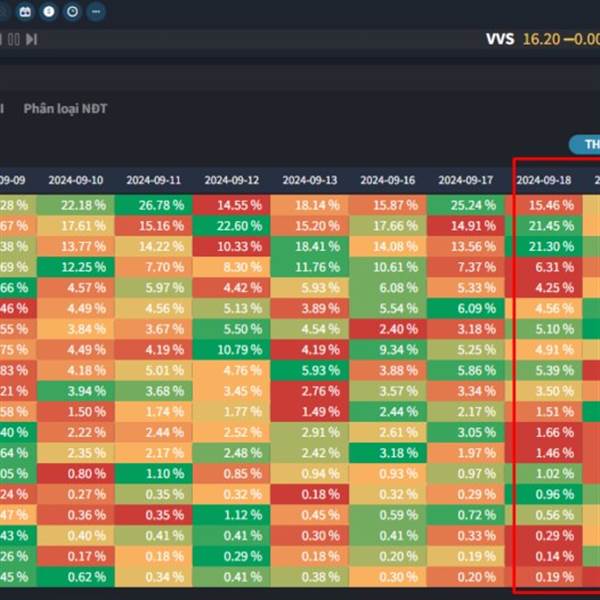Click the 21.45 % cell under 2024-09-18
This screenshot has height=600, width=600.
pos(544,226)
